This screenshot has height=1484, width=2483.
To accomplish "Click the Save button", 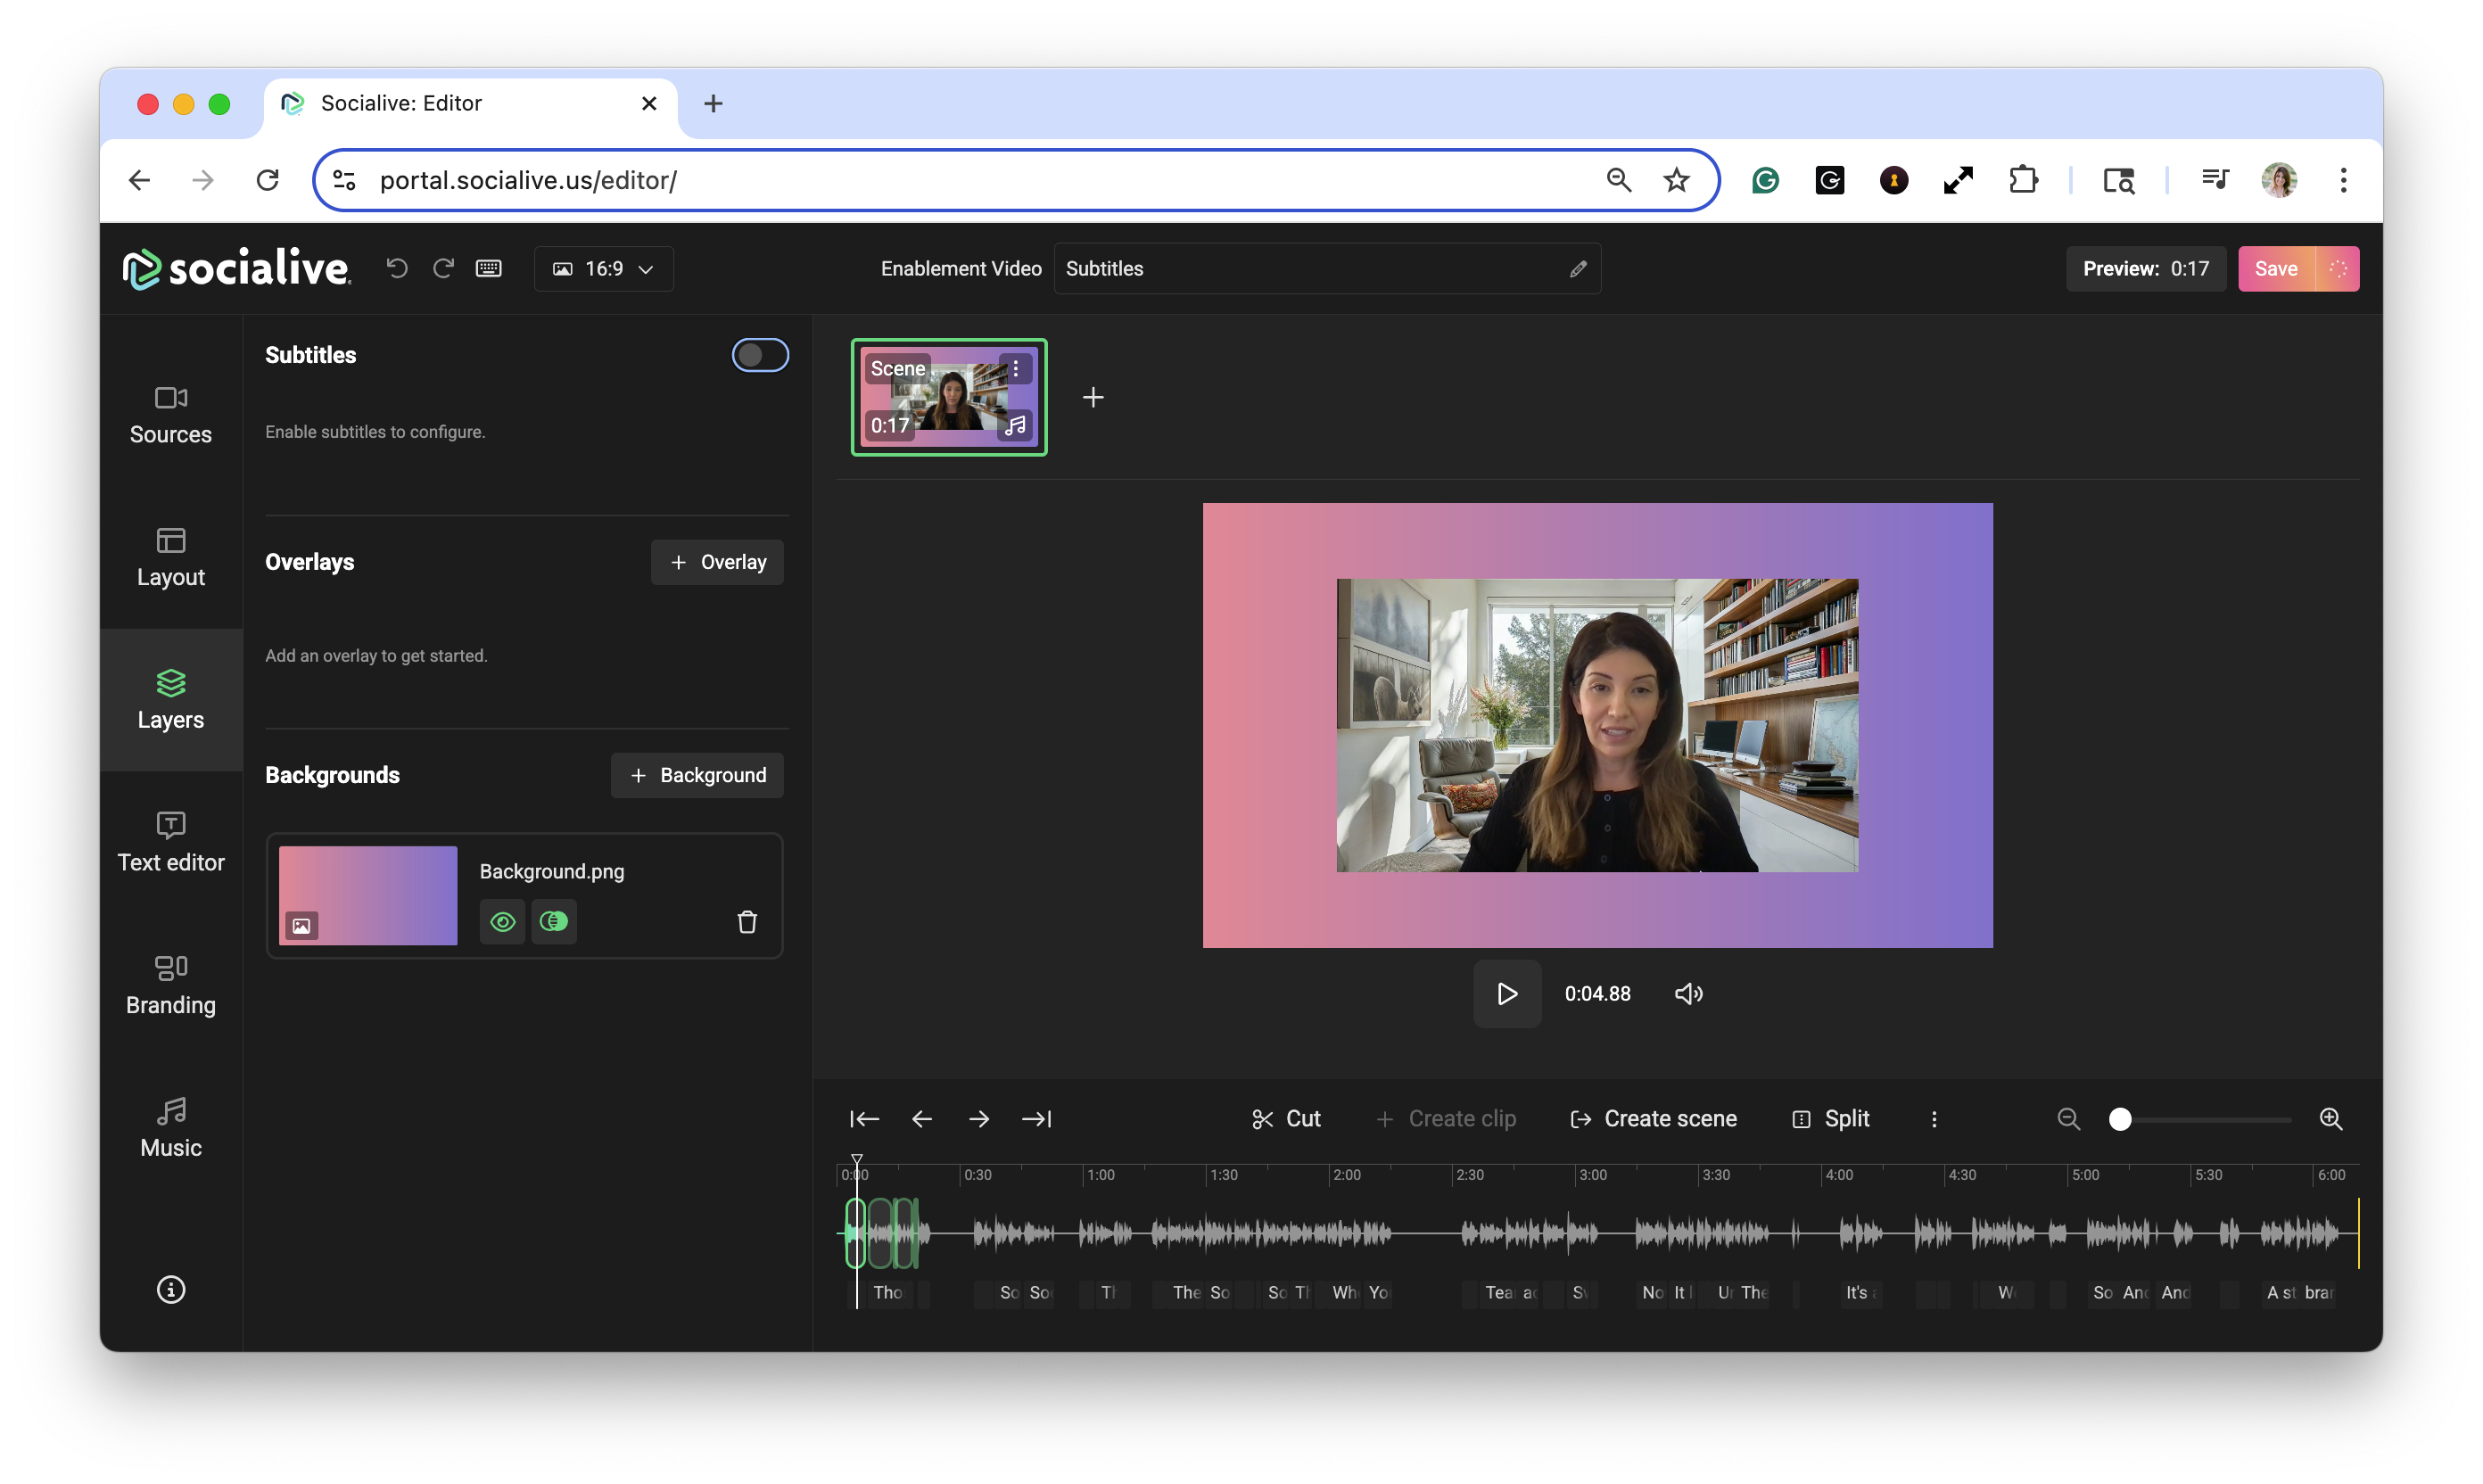I will click(2276, 269).
